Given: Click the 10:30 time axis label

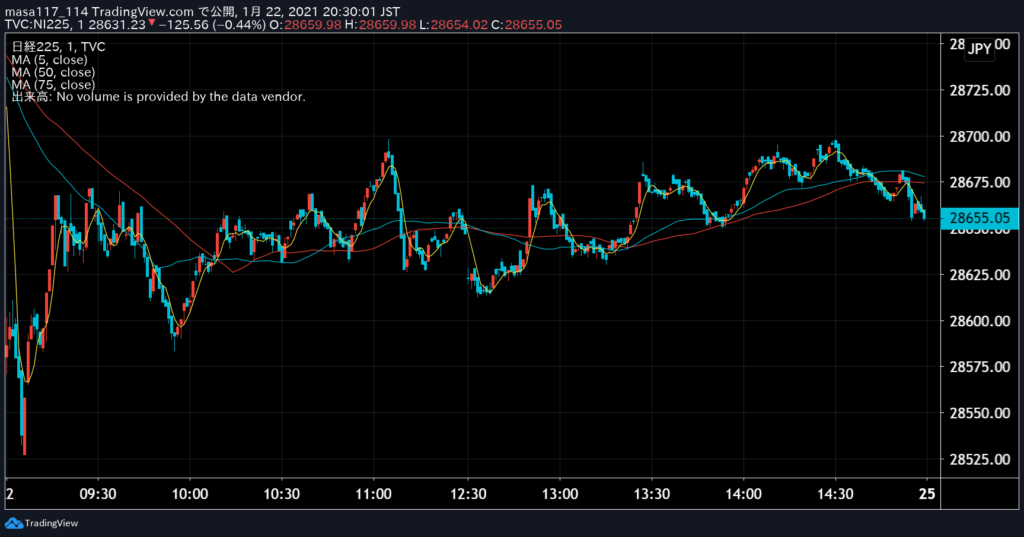Looking at the screenshot, I should point(281,494).
